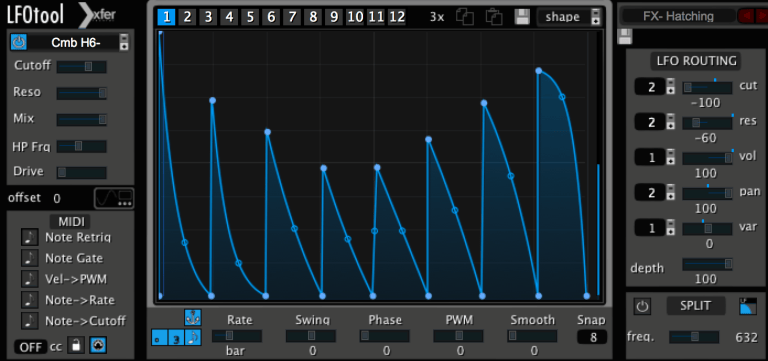768x361 pixels.
Task: Click the MIDI cc OFF button
Action: [30, 347]
